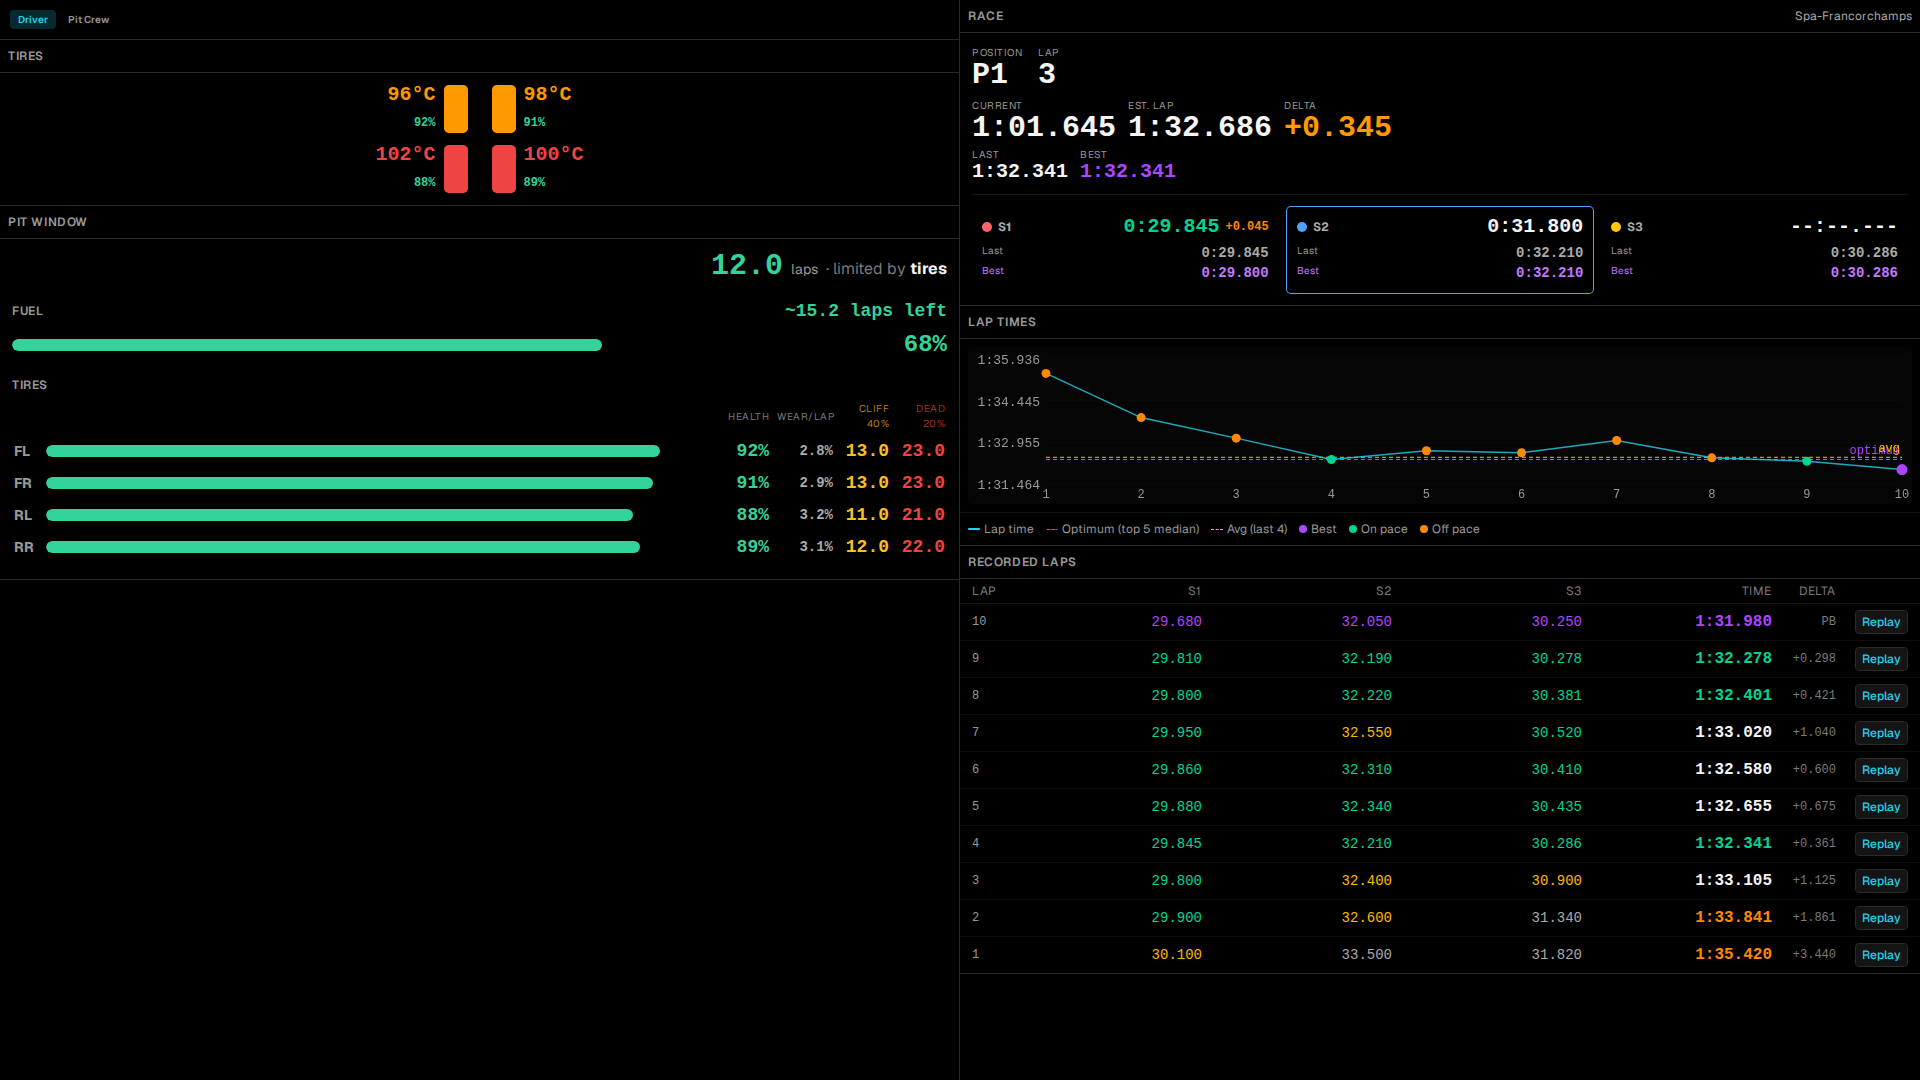Replay lap 7
1920x1080 pixels.
point(1880,733)
